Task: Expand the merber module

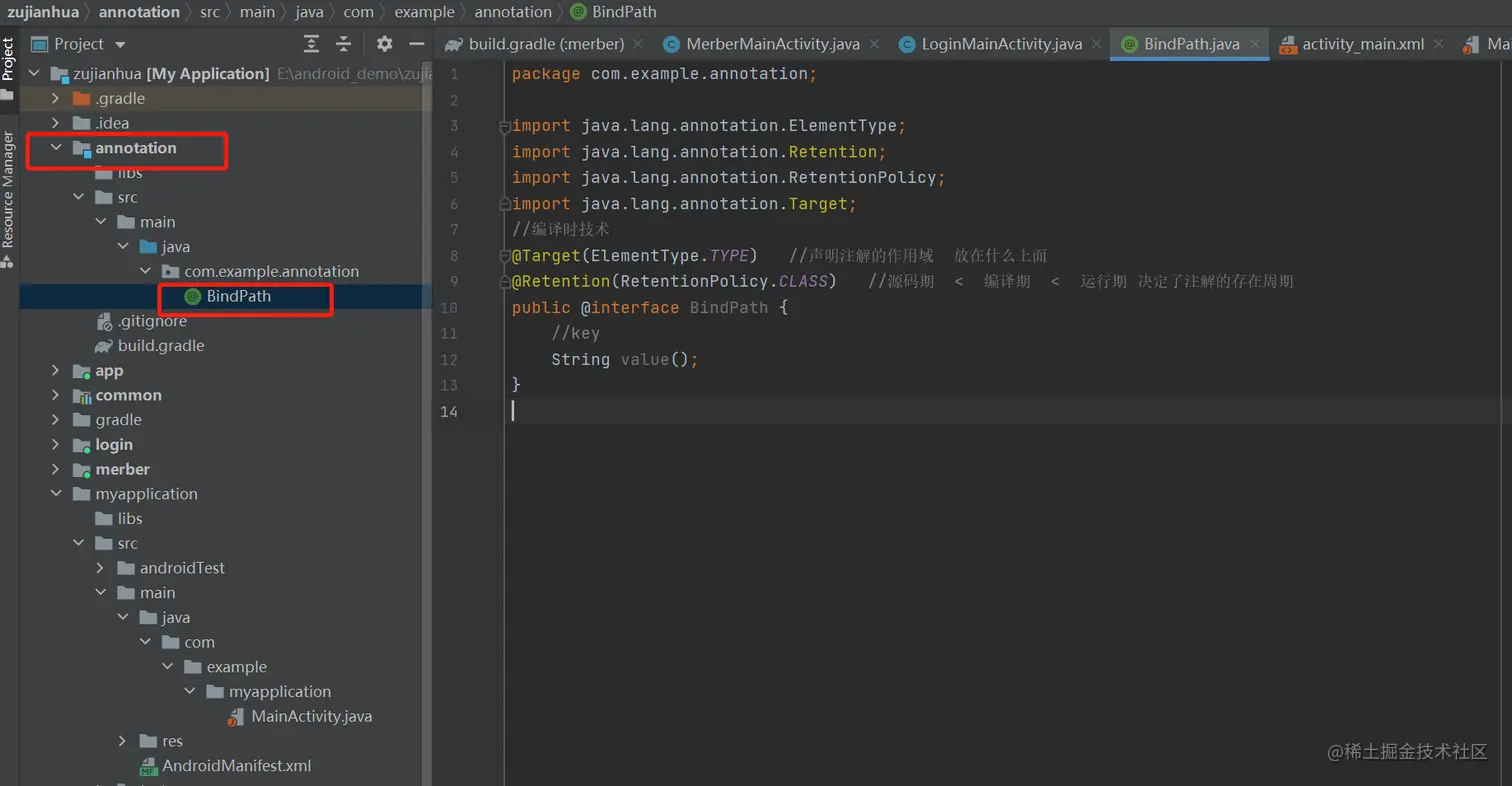Action: click(57, 469)
